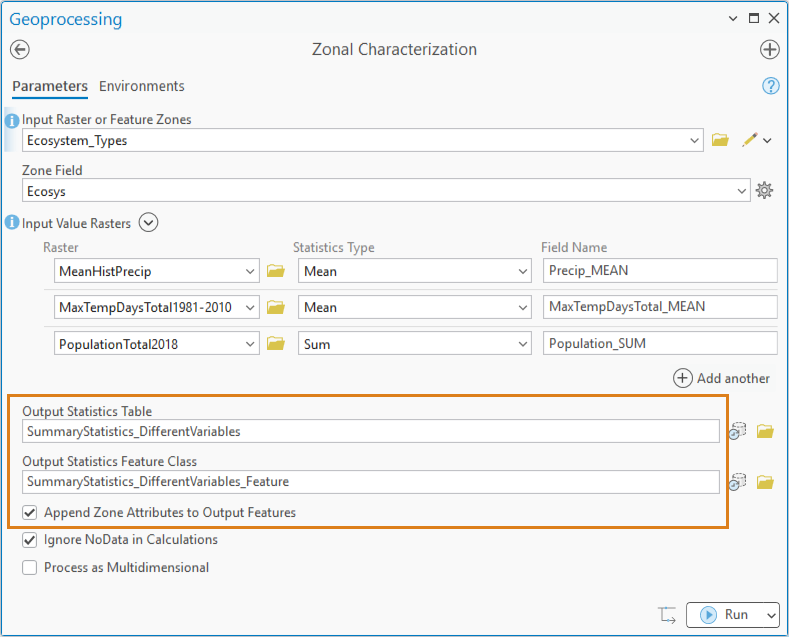Screen dimensions: 789x637
Task: Collapse the Input Value Rasters section chevron
Action: (148, 222)
